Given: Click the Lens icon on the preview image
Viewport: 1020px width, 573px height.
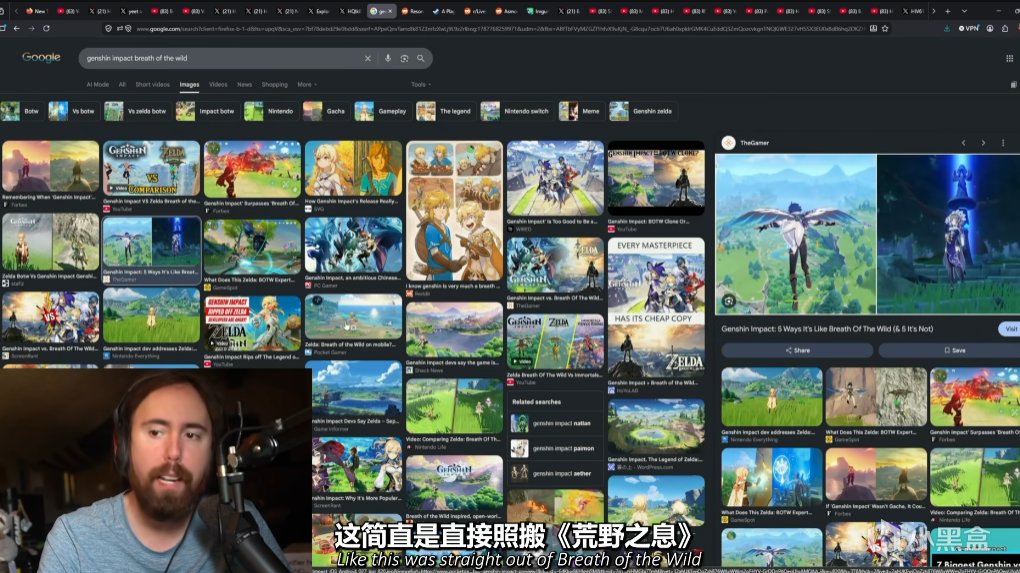Looking at the screenshot, I should coord(729,301).
